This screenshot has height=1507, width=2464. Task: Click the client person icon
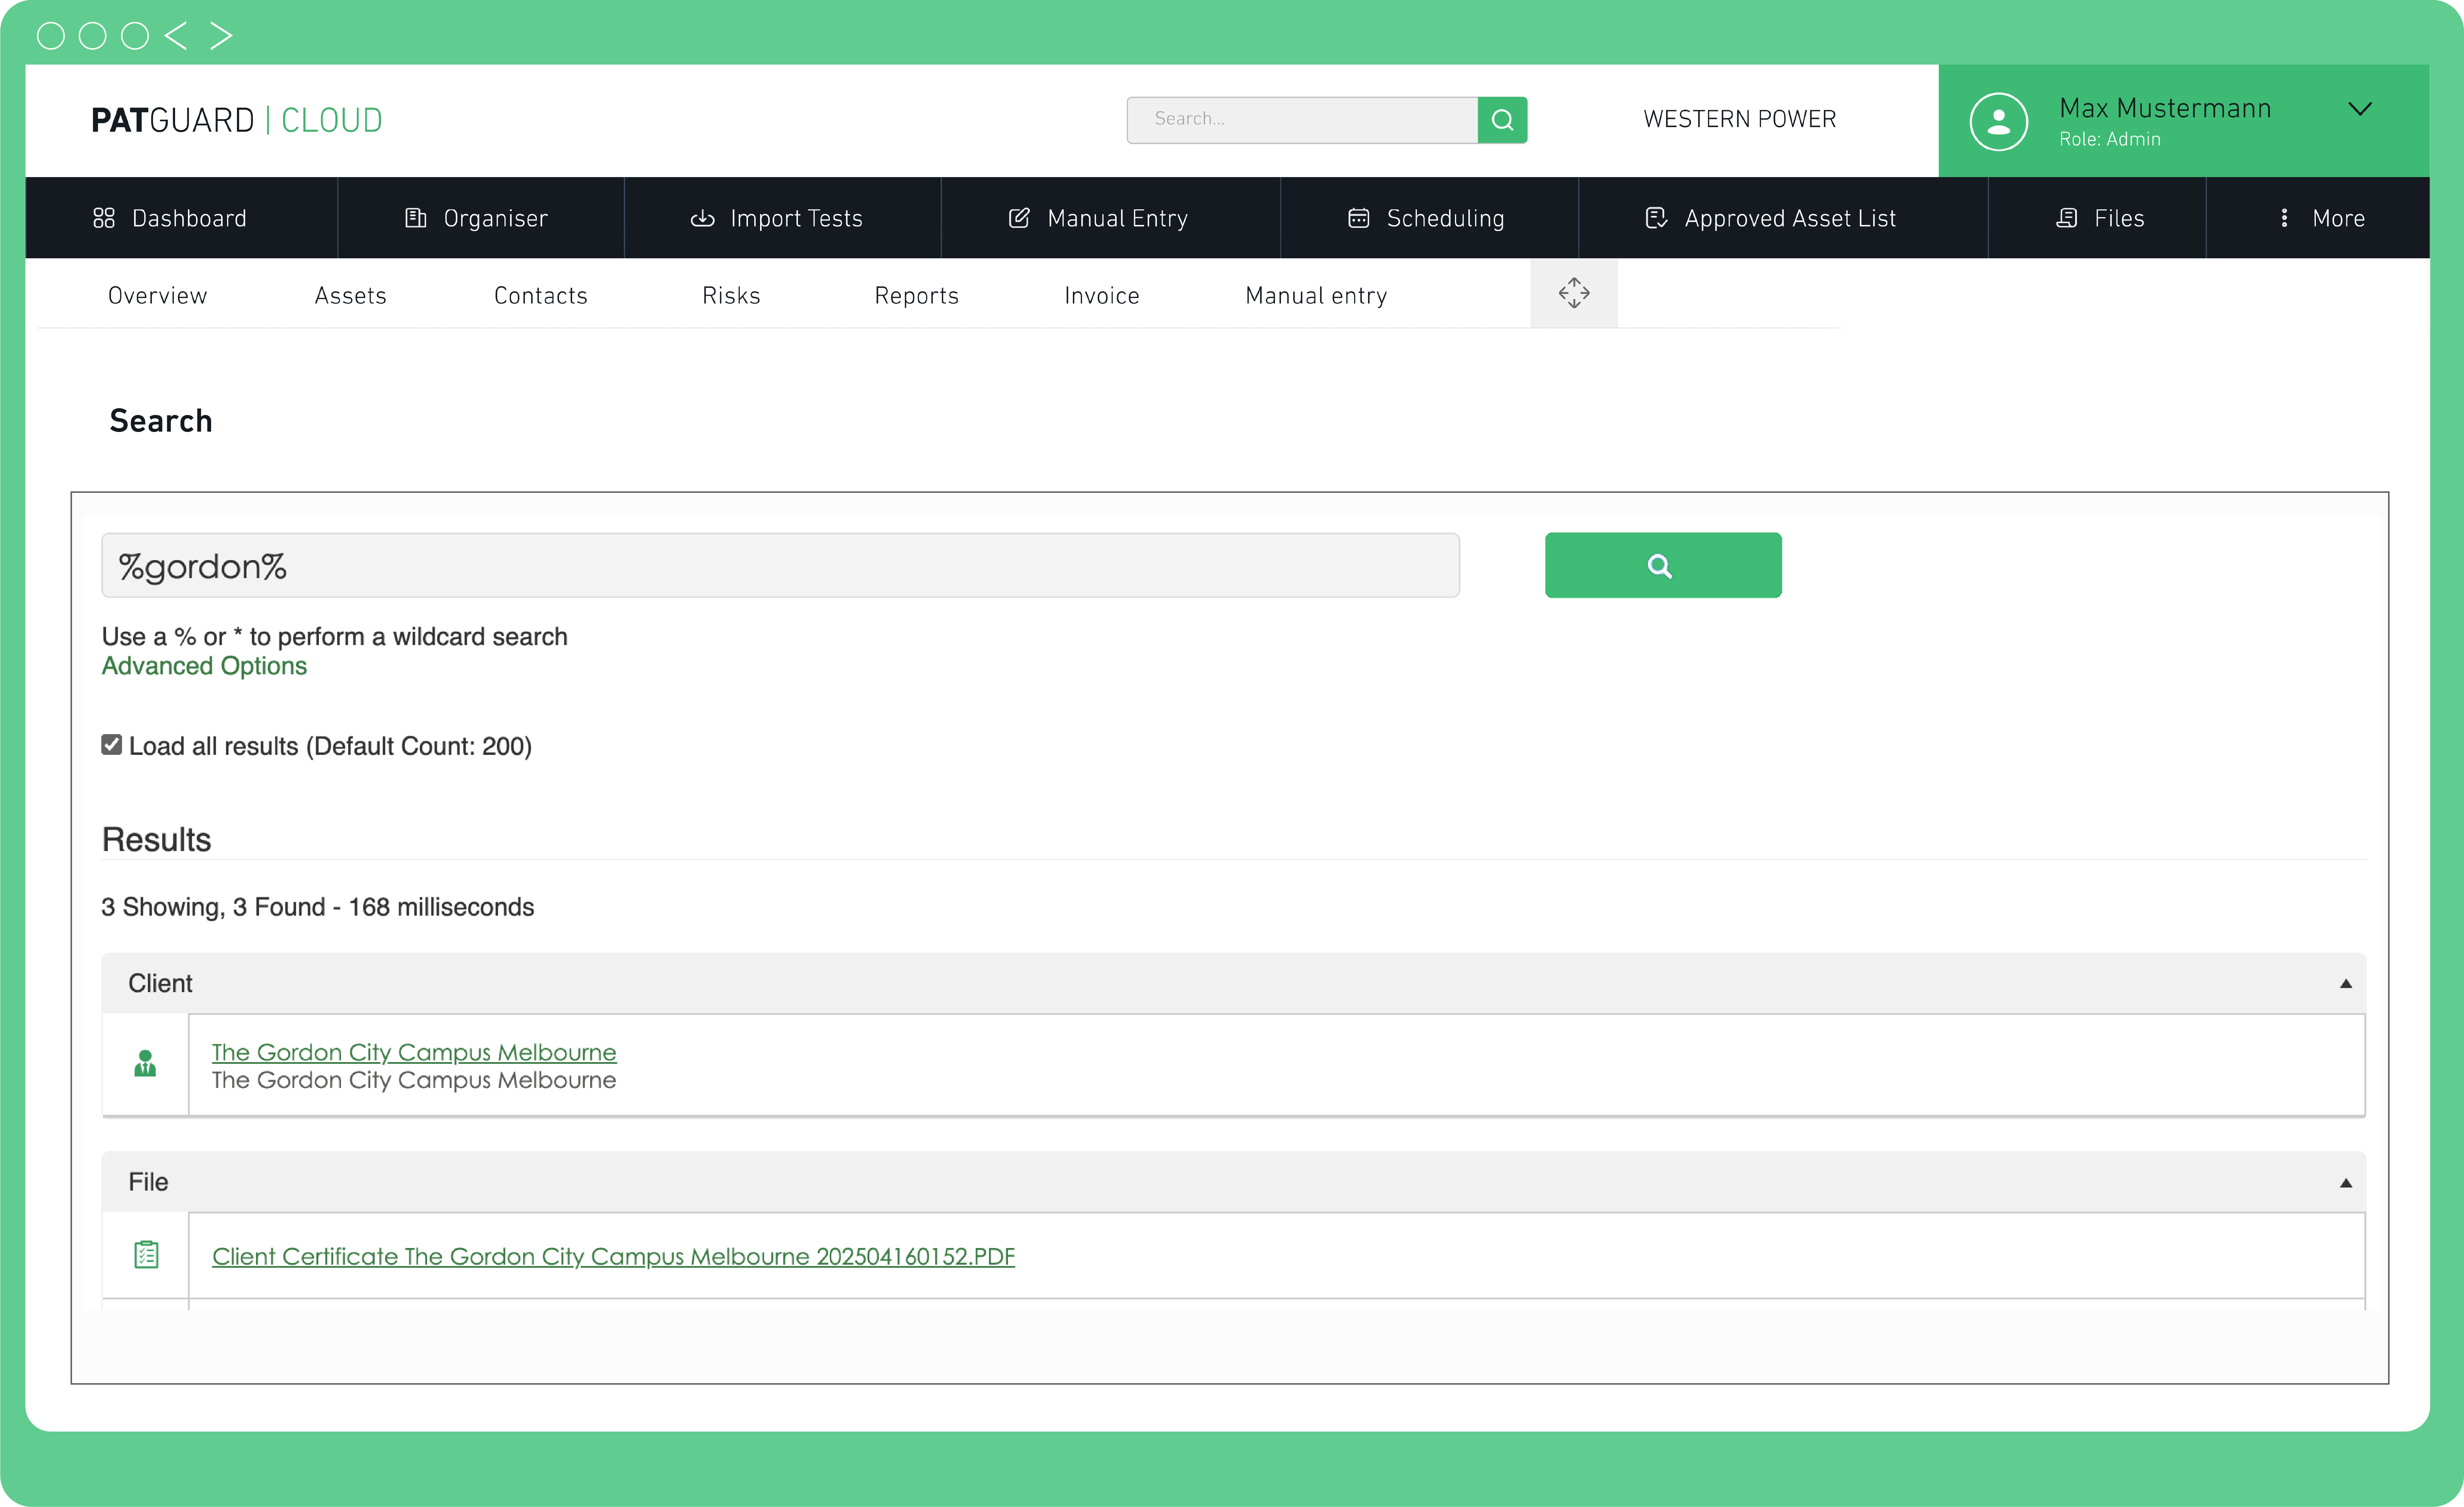[145, 1063]
